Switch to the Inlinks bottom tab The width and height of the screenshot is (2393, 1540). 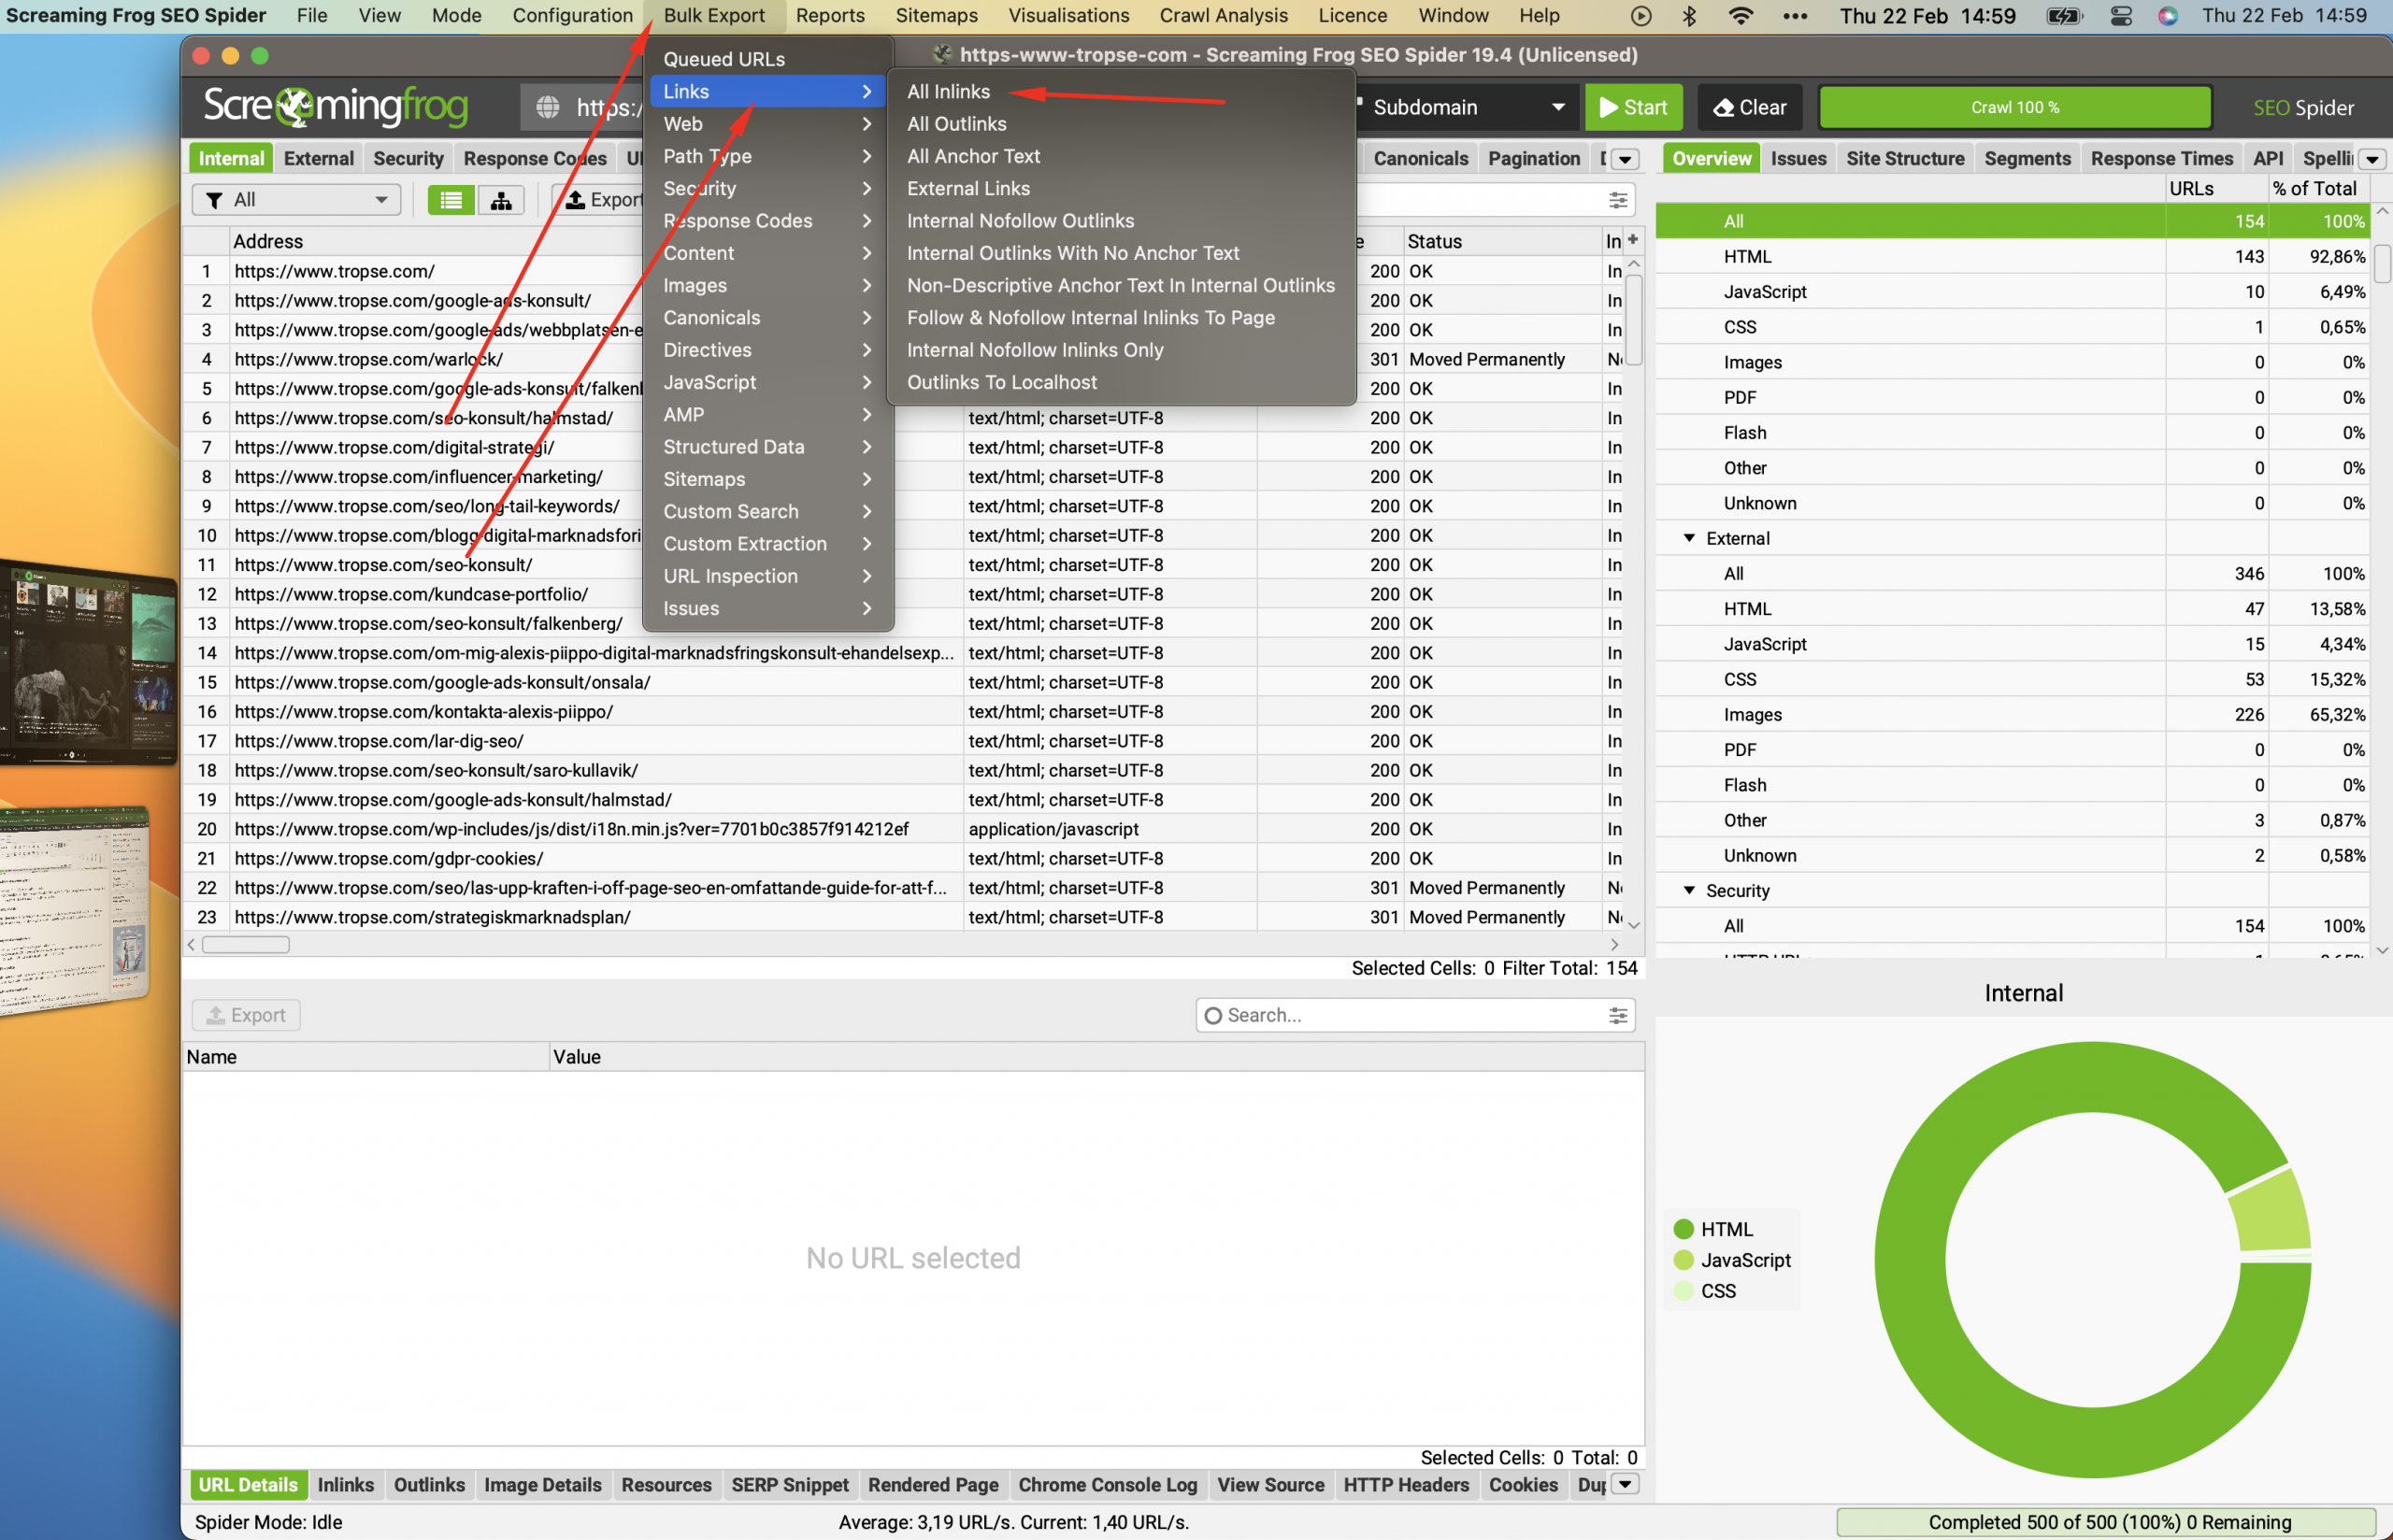(x=346, y=1484)
